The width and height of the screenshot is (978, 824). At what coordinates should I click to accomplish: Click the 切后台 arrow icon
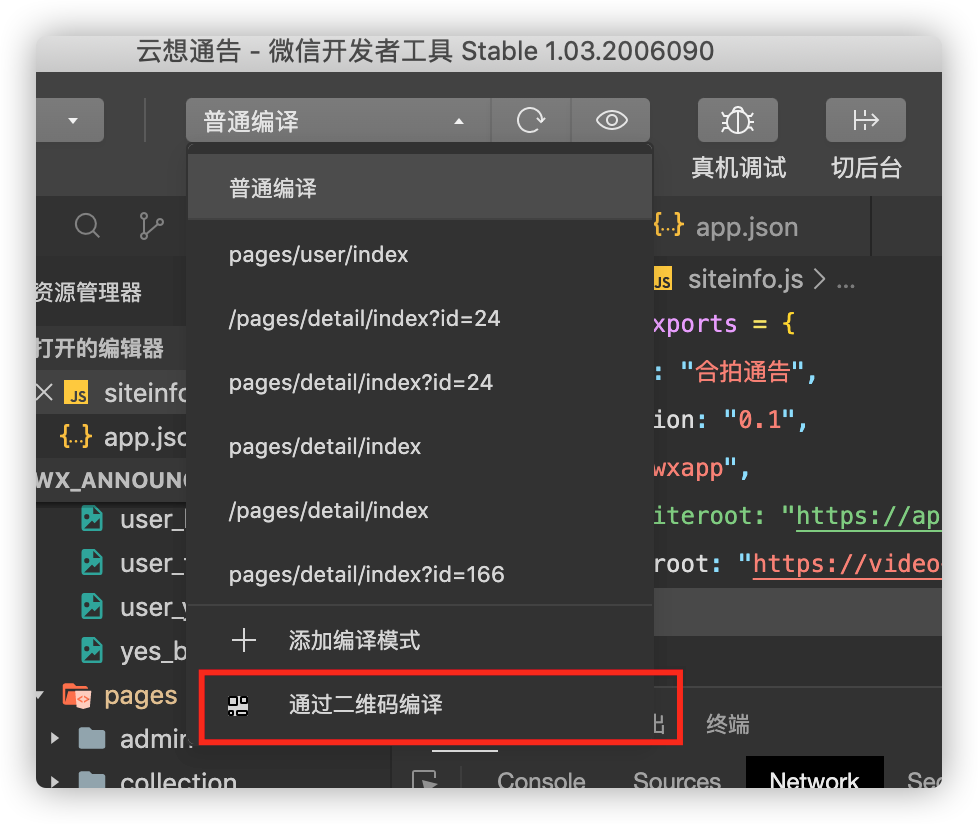(866, 120)
